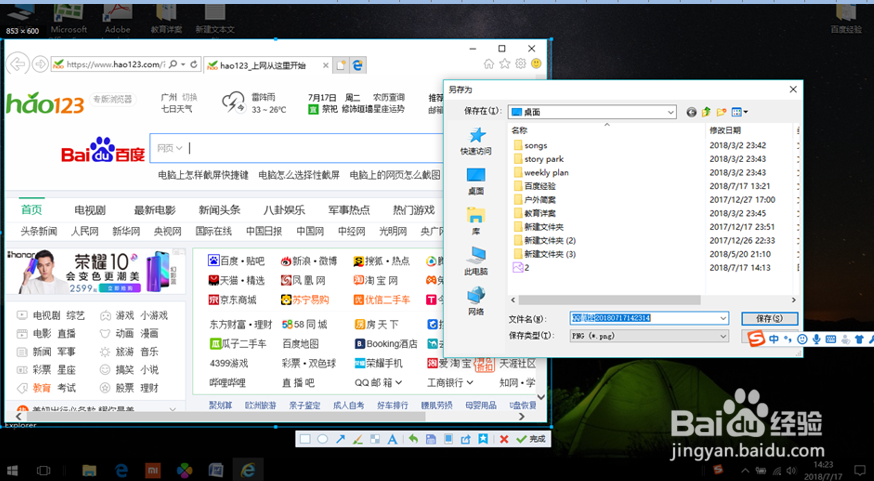Expand the QQ邮箱 dropdown chevron
This screenshot has height=481, width=874.
pyautogui.click(x=399, y=383)
